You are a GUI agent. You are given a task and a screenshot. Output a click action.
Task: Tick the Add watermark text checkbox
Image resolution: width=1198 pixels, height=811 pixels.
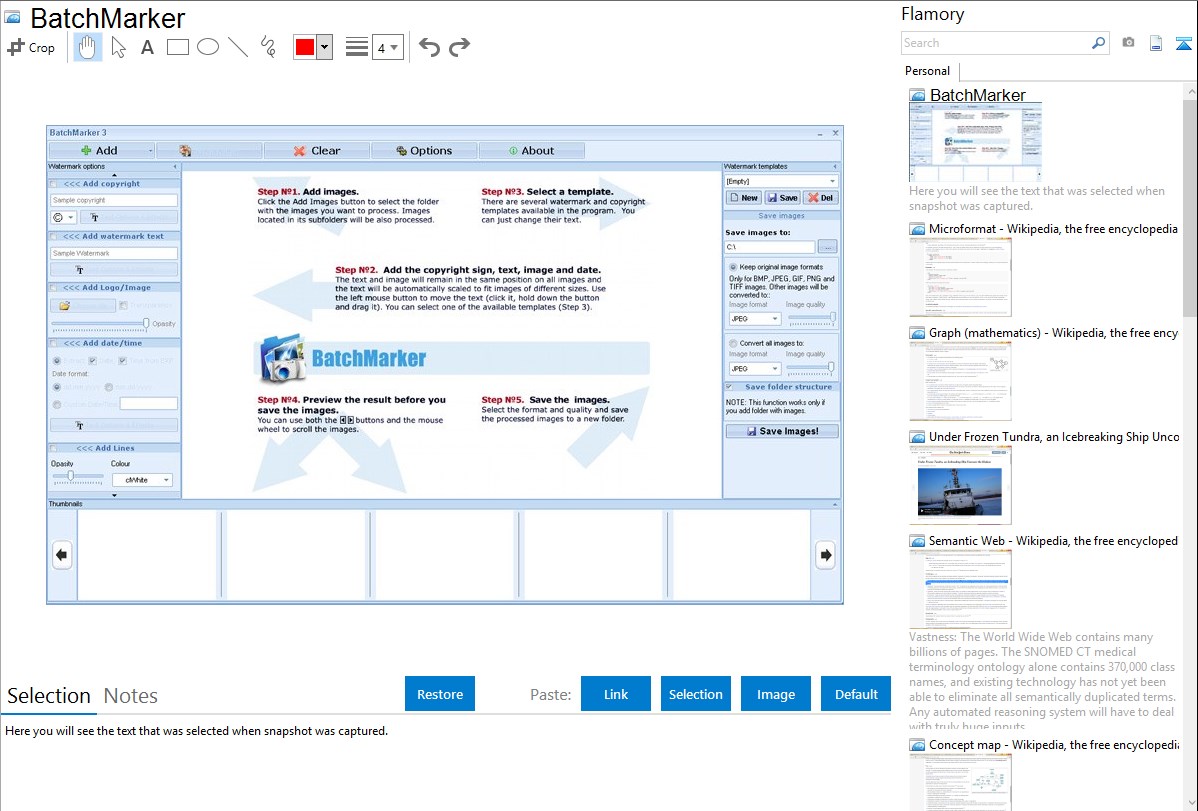(53, 236)
